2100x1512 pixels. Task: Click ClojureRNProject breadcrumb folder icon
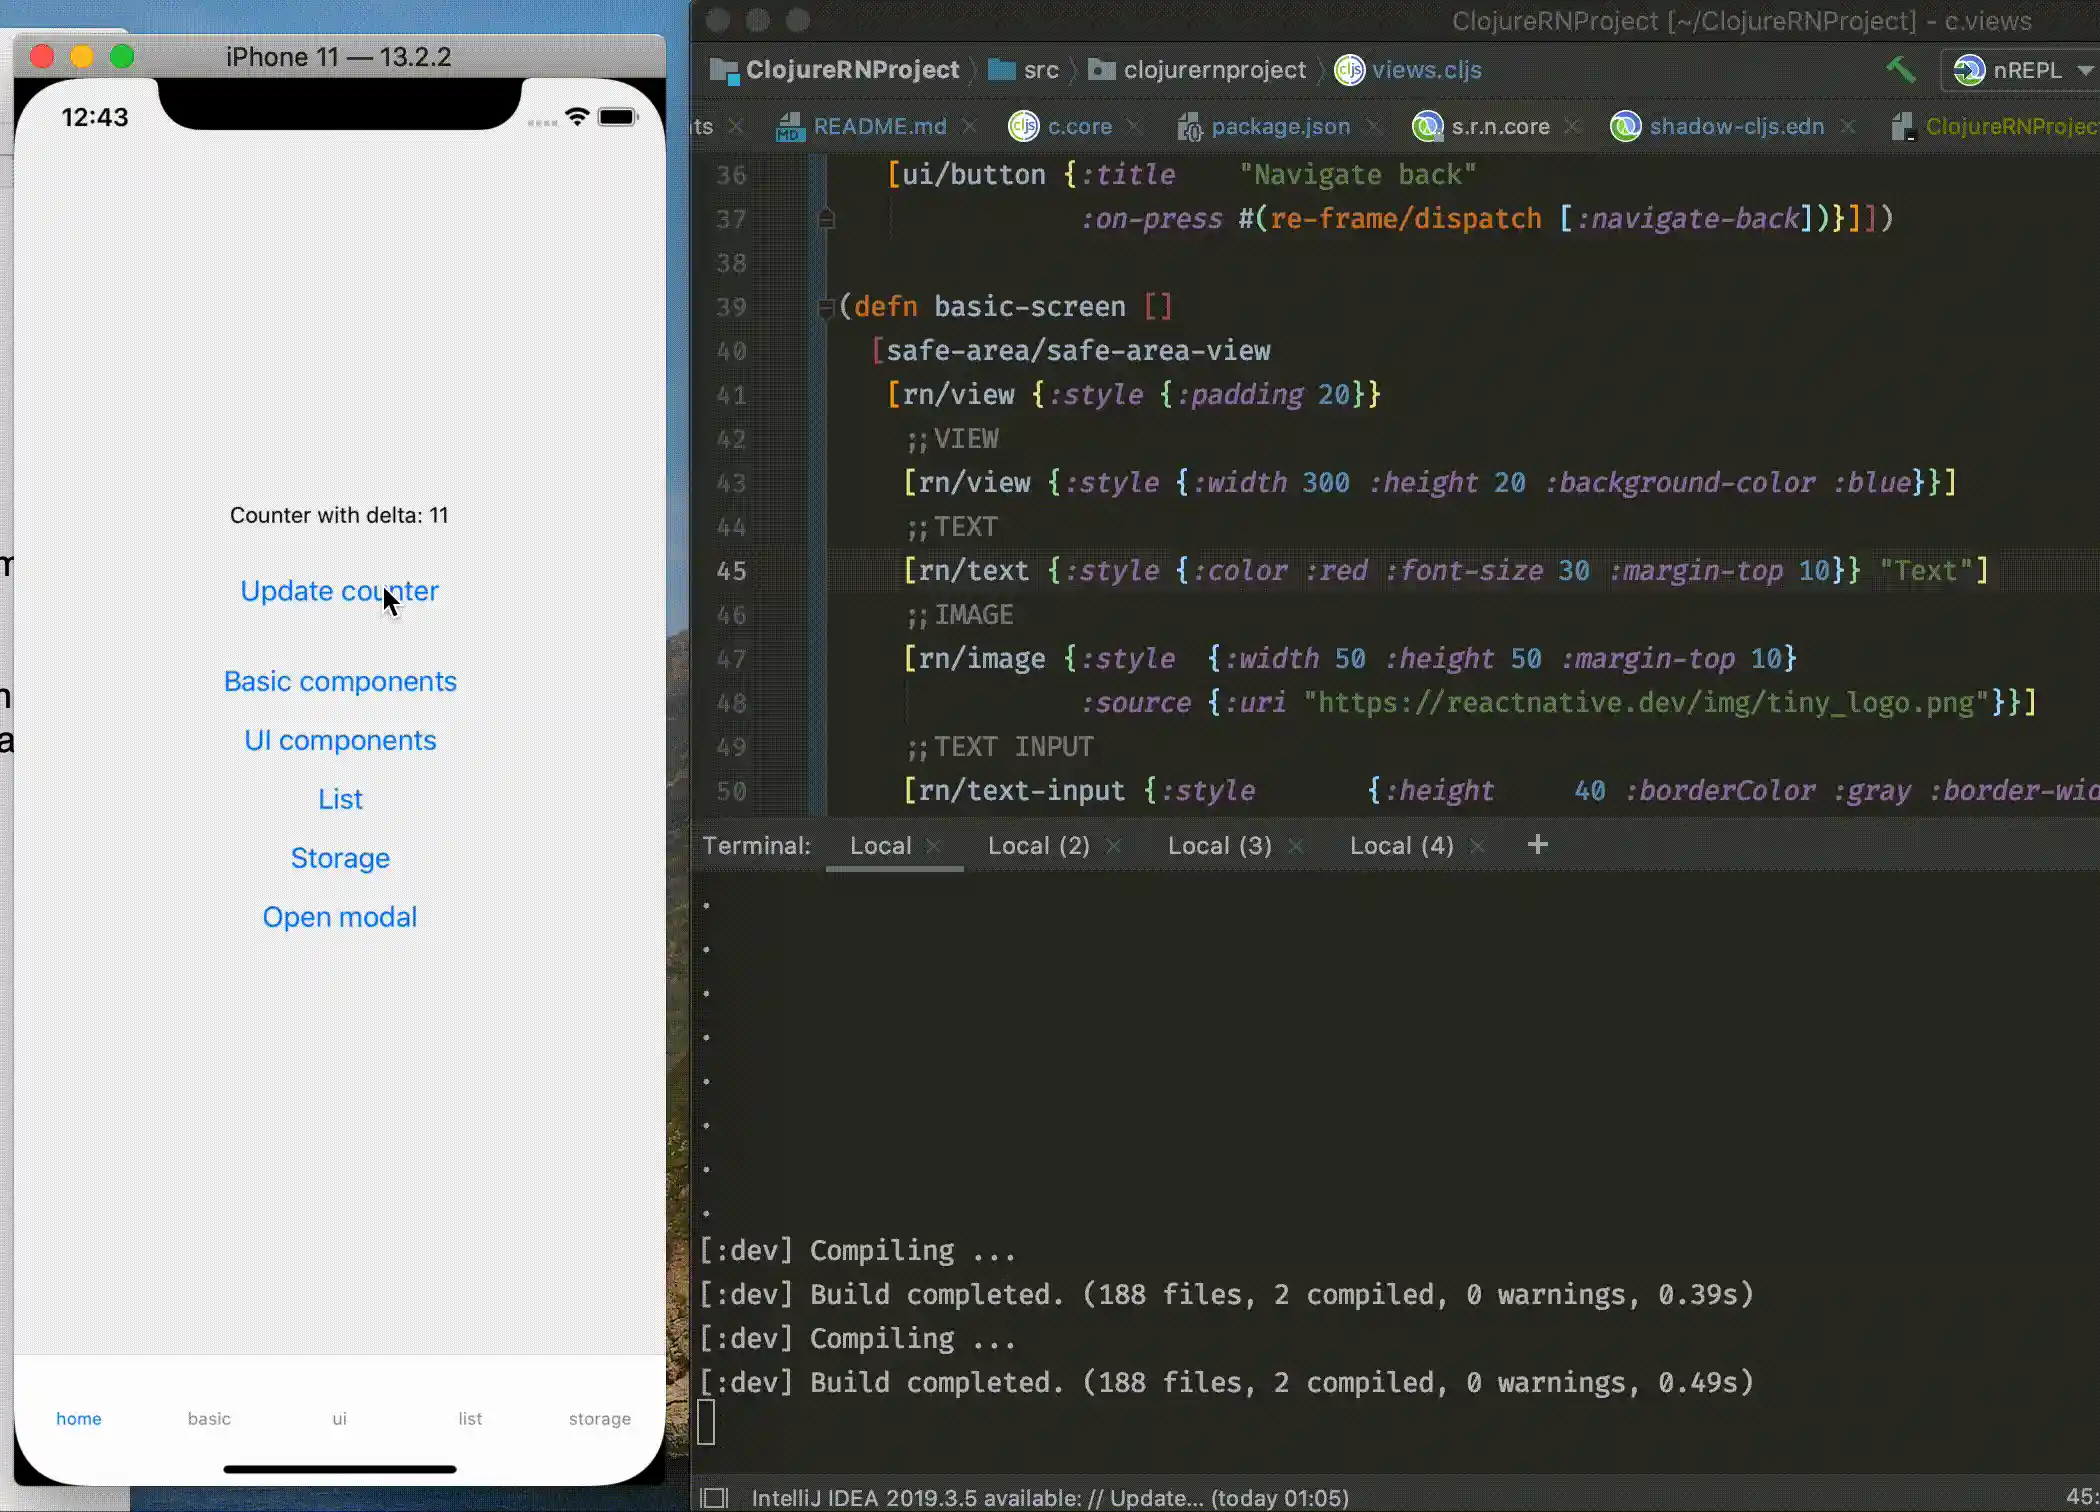723,70
